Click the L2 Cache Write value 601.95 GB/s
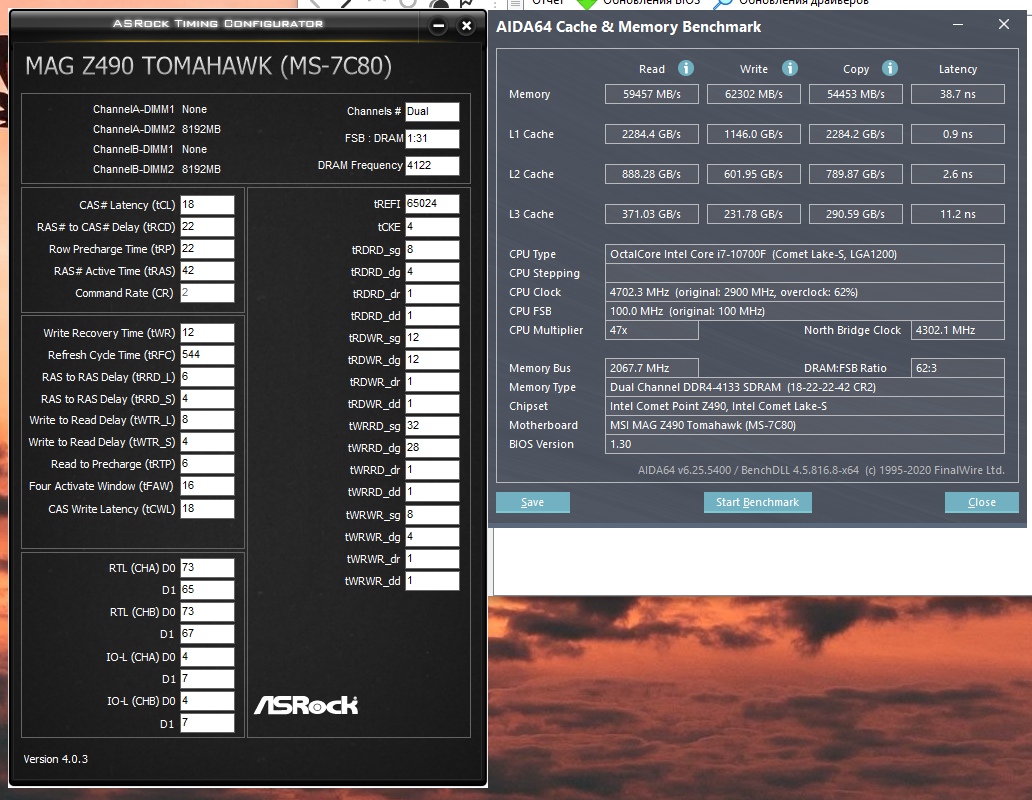This screenshot has height=800, width=1032. pos(754,174)
